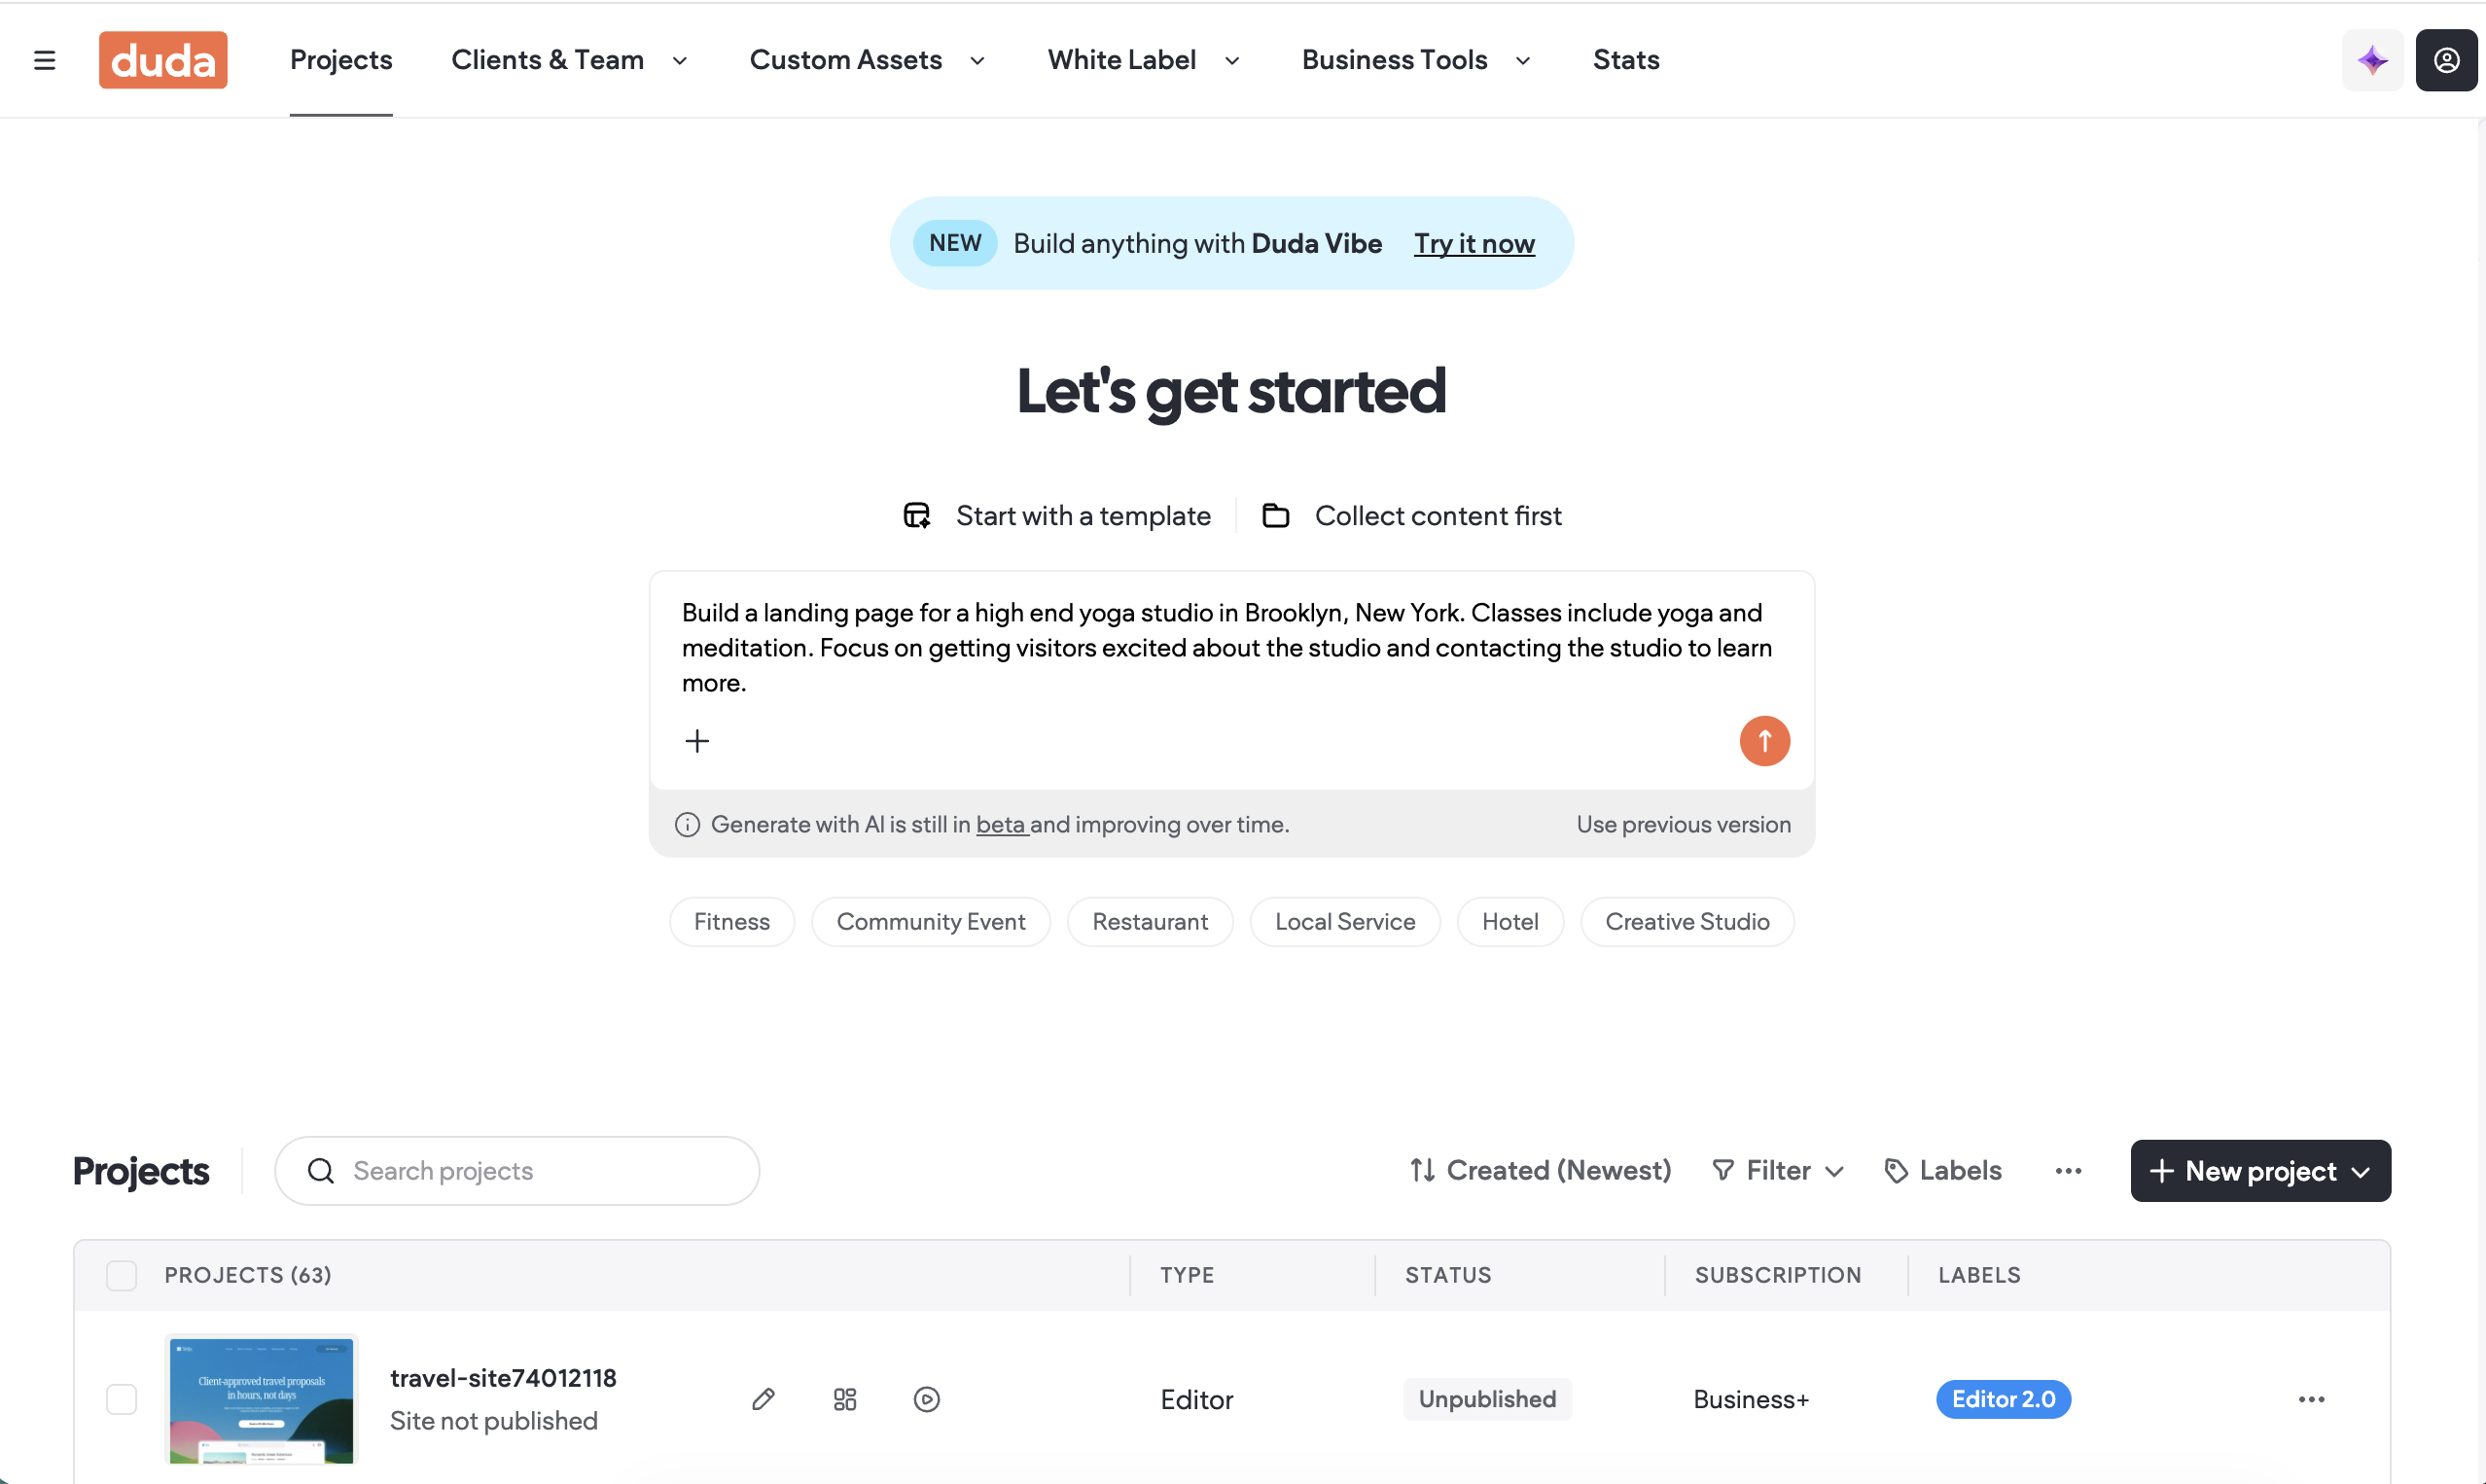Expand the New project dropdown button
Image resolution: width=2486 pixels, height=1484 pixels.
[2260, 1170]
